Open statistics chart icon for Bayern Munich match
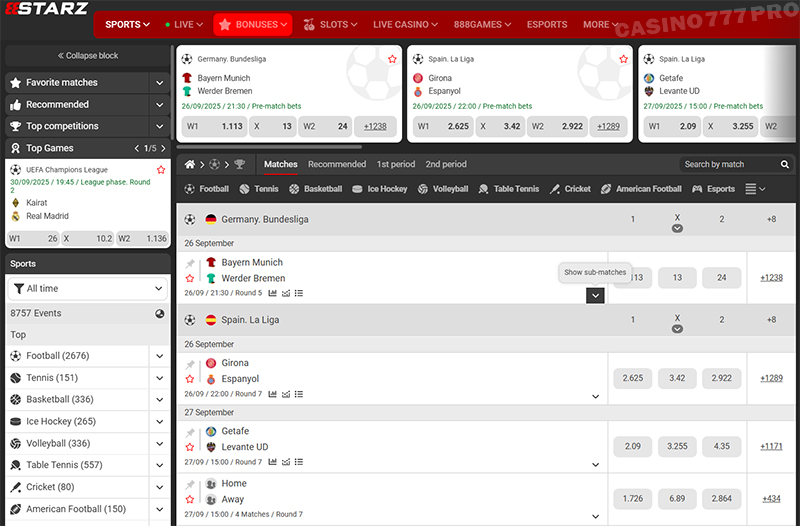Image resolution: width=800 pixels, height=526 pixels. (x=272, y=293)
